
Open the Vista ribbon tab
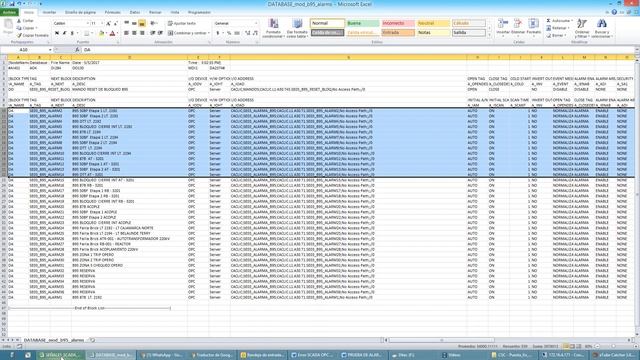tap(175, 13)
